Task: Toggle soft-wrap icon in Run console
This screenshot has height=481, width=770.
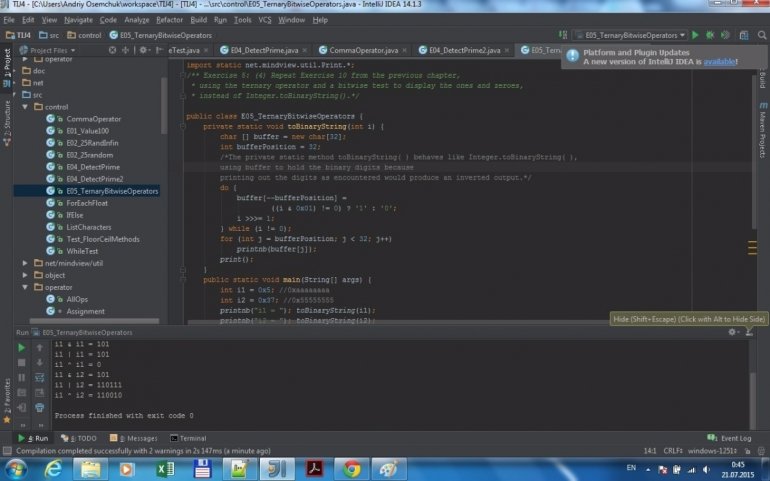Action: pos(38,378)
